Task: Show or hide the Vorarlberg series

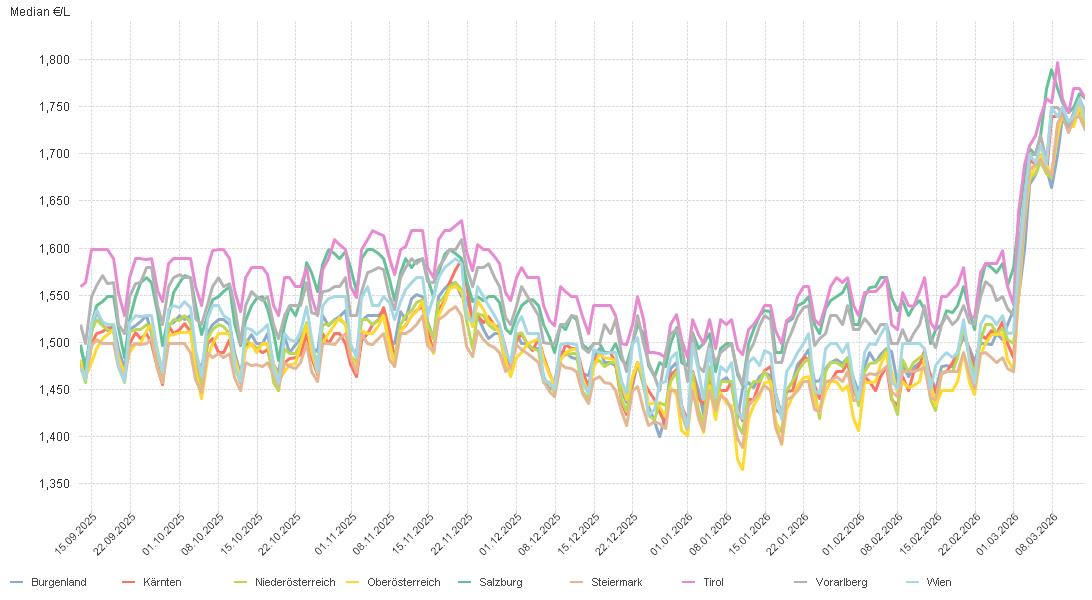Action: 839,582
